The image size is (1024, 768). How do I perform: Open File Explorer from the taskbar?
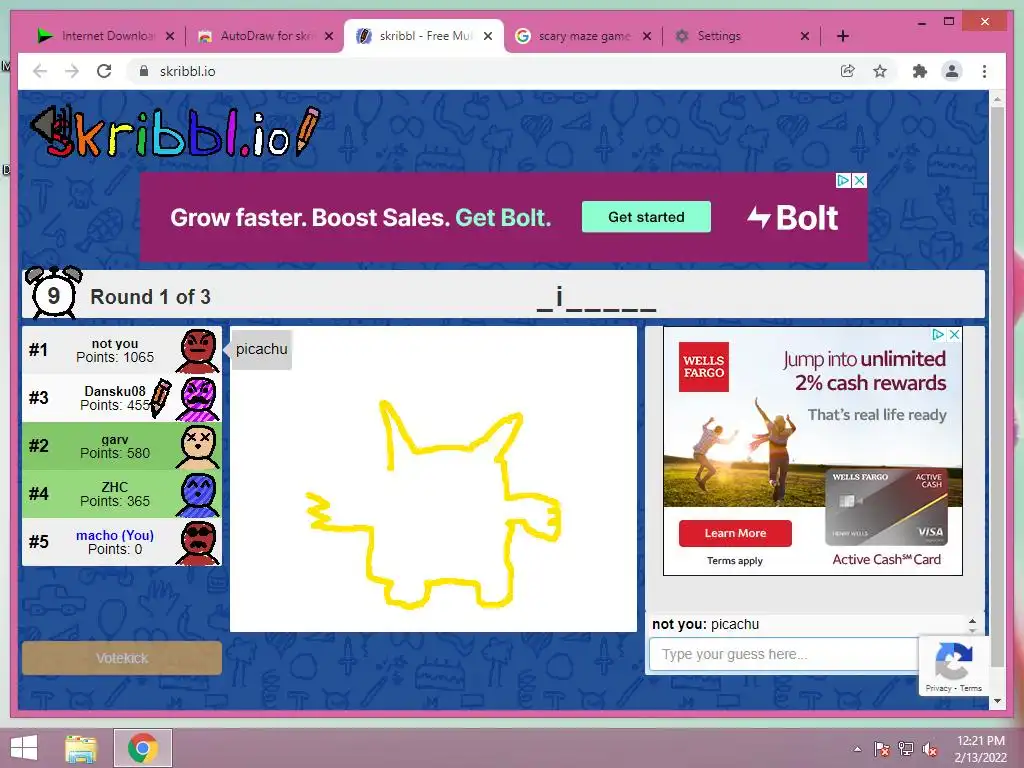81,748
